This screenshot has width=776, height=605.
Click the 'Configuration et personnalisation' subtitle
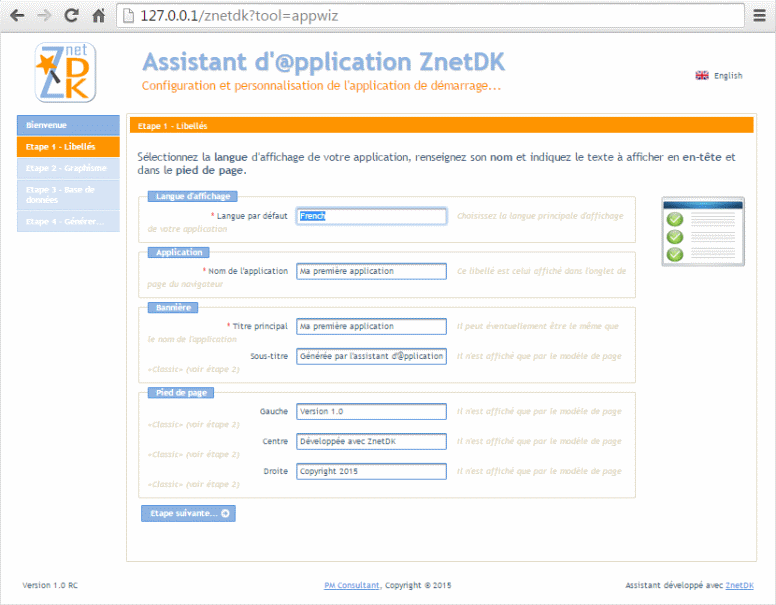[x=321, y=86]
